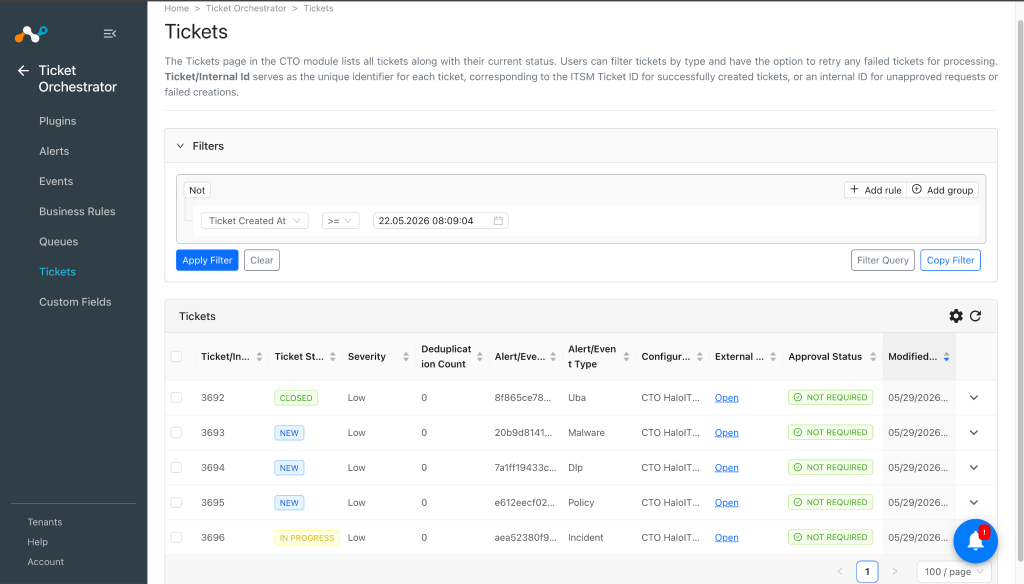Expand row details for ticket 3693

[974, 432]
